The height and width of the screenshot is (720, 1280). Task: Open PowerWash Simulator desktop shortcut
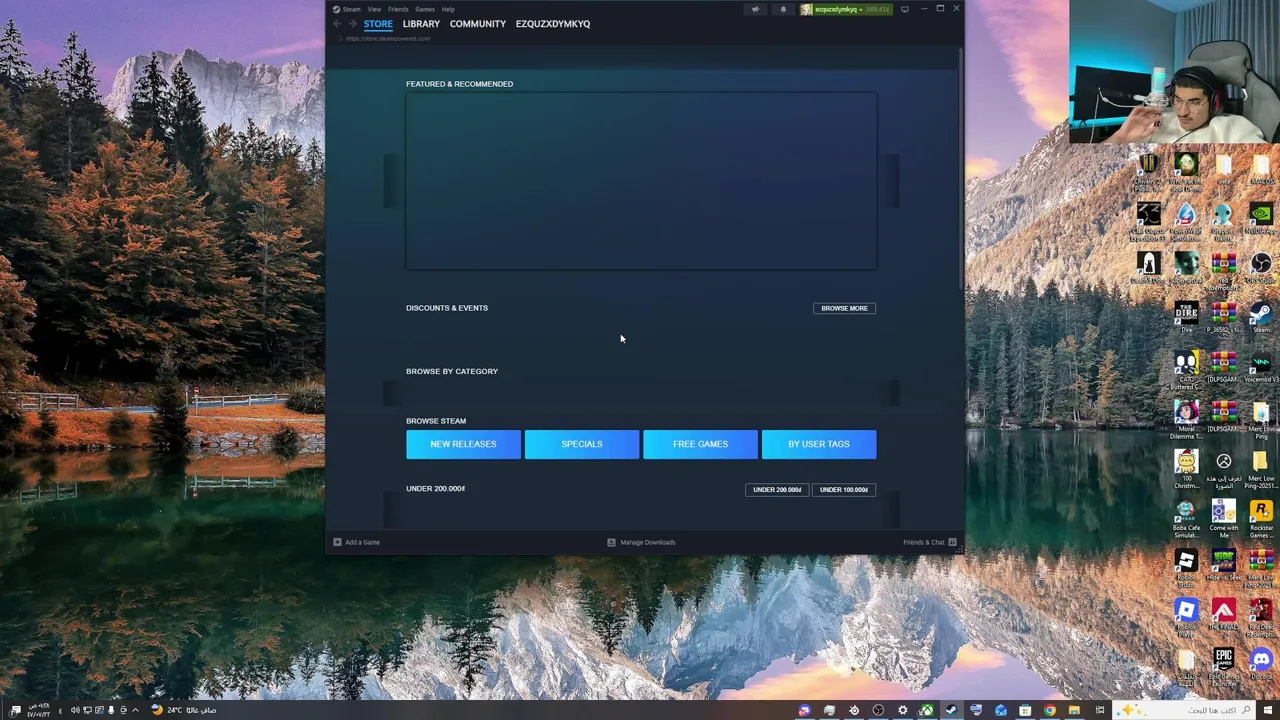pyautogui.click(x=1186, y=220)
